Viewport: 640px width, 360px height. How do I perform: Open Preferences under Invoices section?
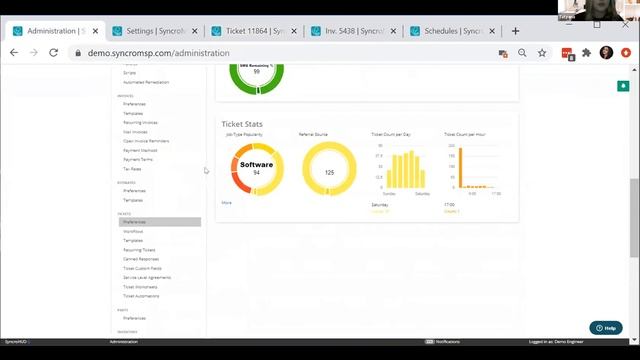134,104
